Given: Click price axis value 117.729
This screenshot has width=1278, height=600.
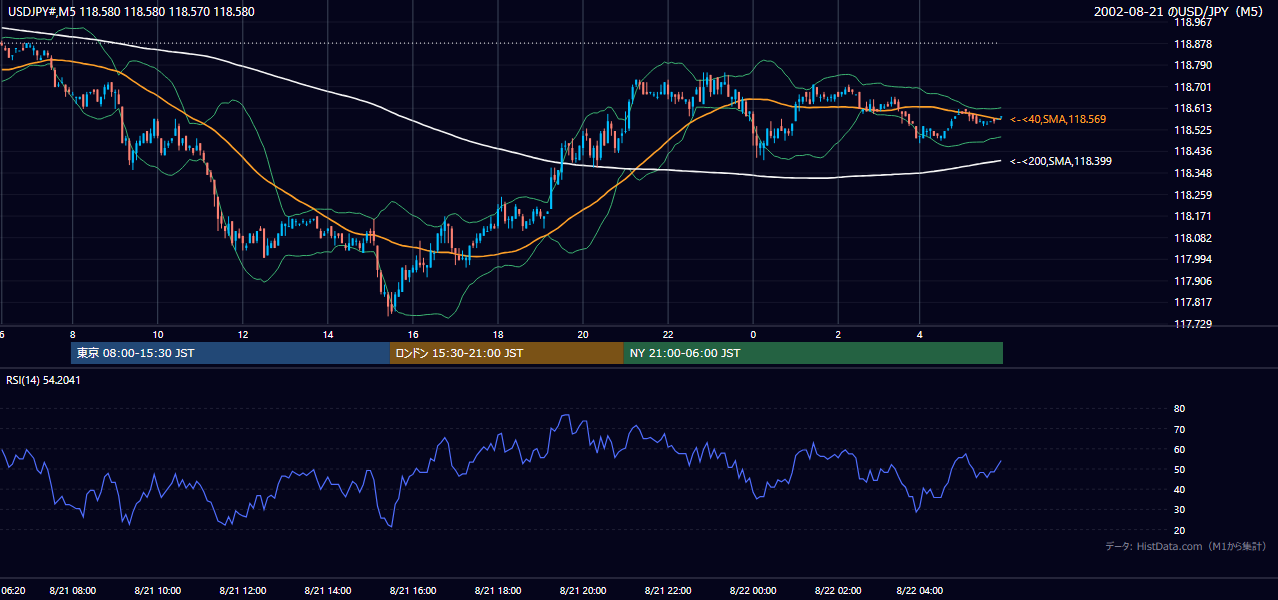Looking at the screenshot, I should [1192, 324].
